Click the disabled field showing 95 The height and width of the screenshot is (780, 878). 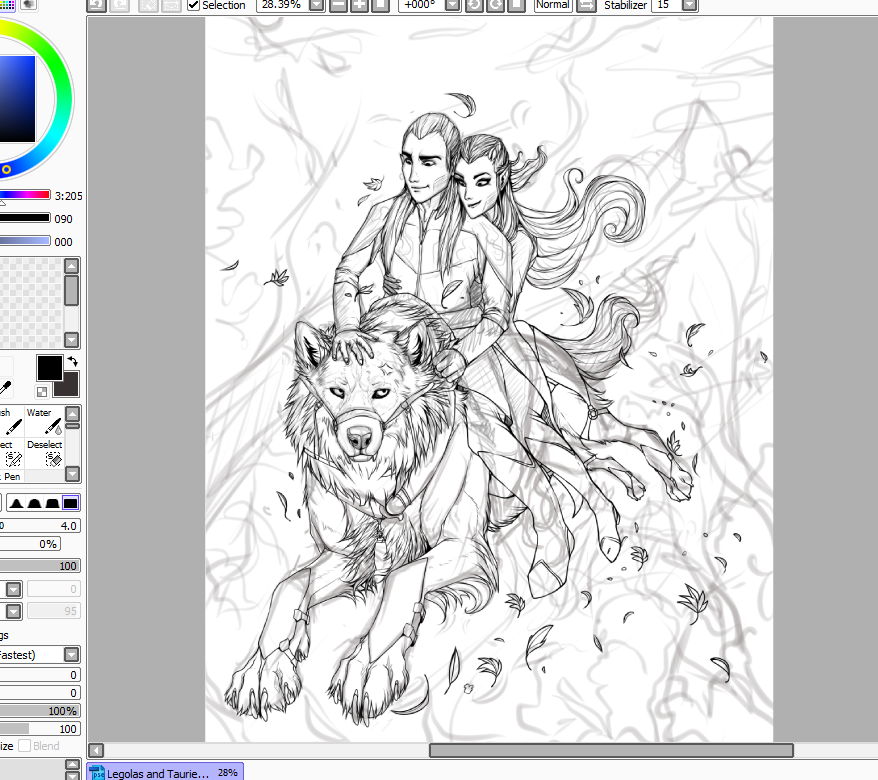click(54, 611)
